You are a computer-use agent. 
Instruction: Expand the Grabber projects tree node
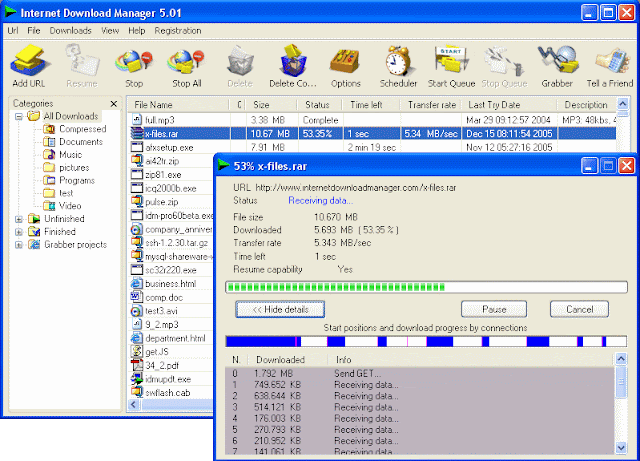coord(19,245)
